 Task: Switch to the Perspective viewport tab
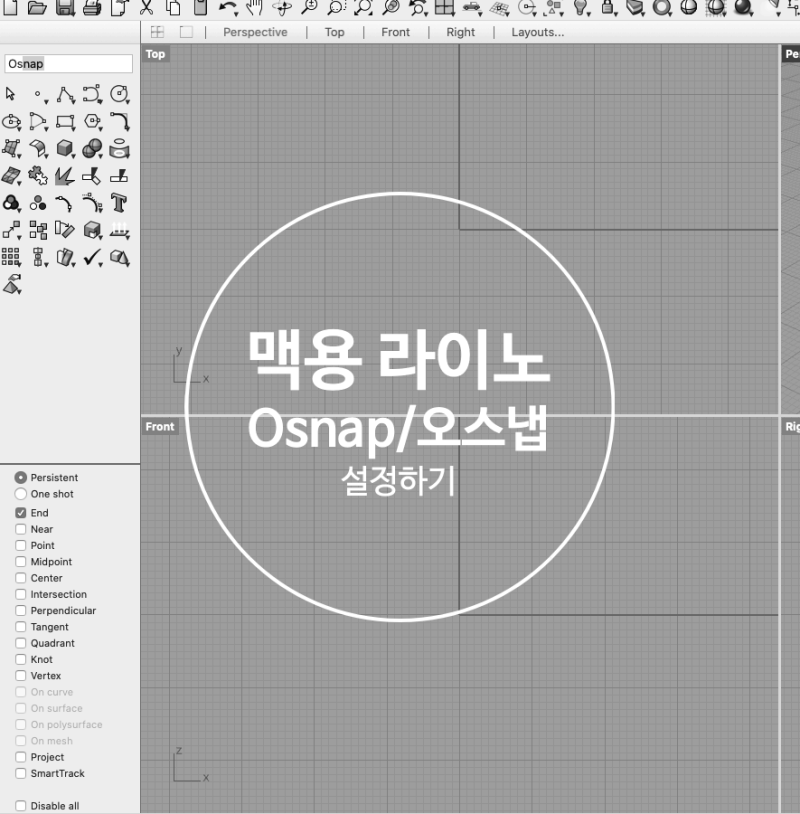[x=255, y=32]
